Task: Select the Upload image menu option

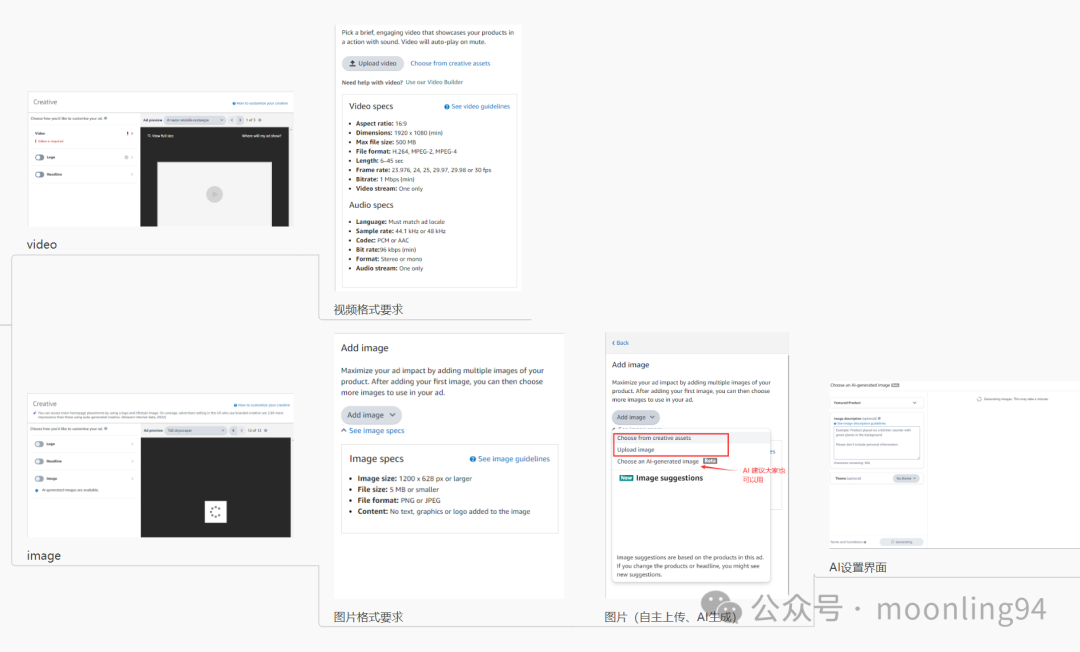Action: [635, 450]
